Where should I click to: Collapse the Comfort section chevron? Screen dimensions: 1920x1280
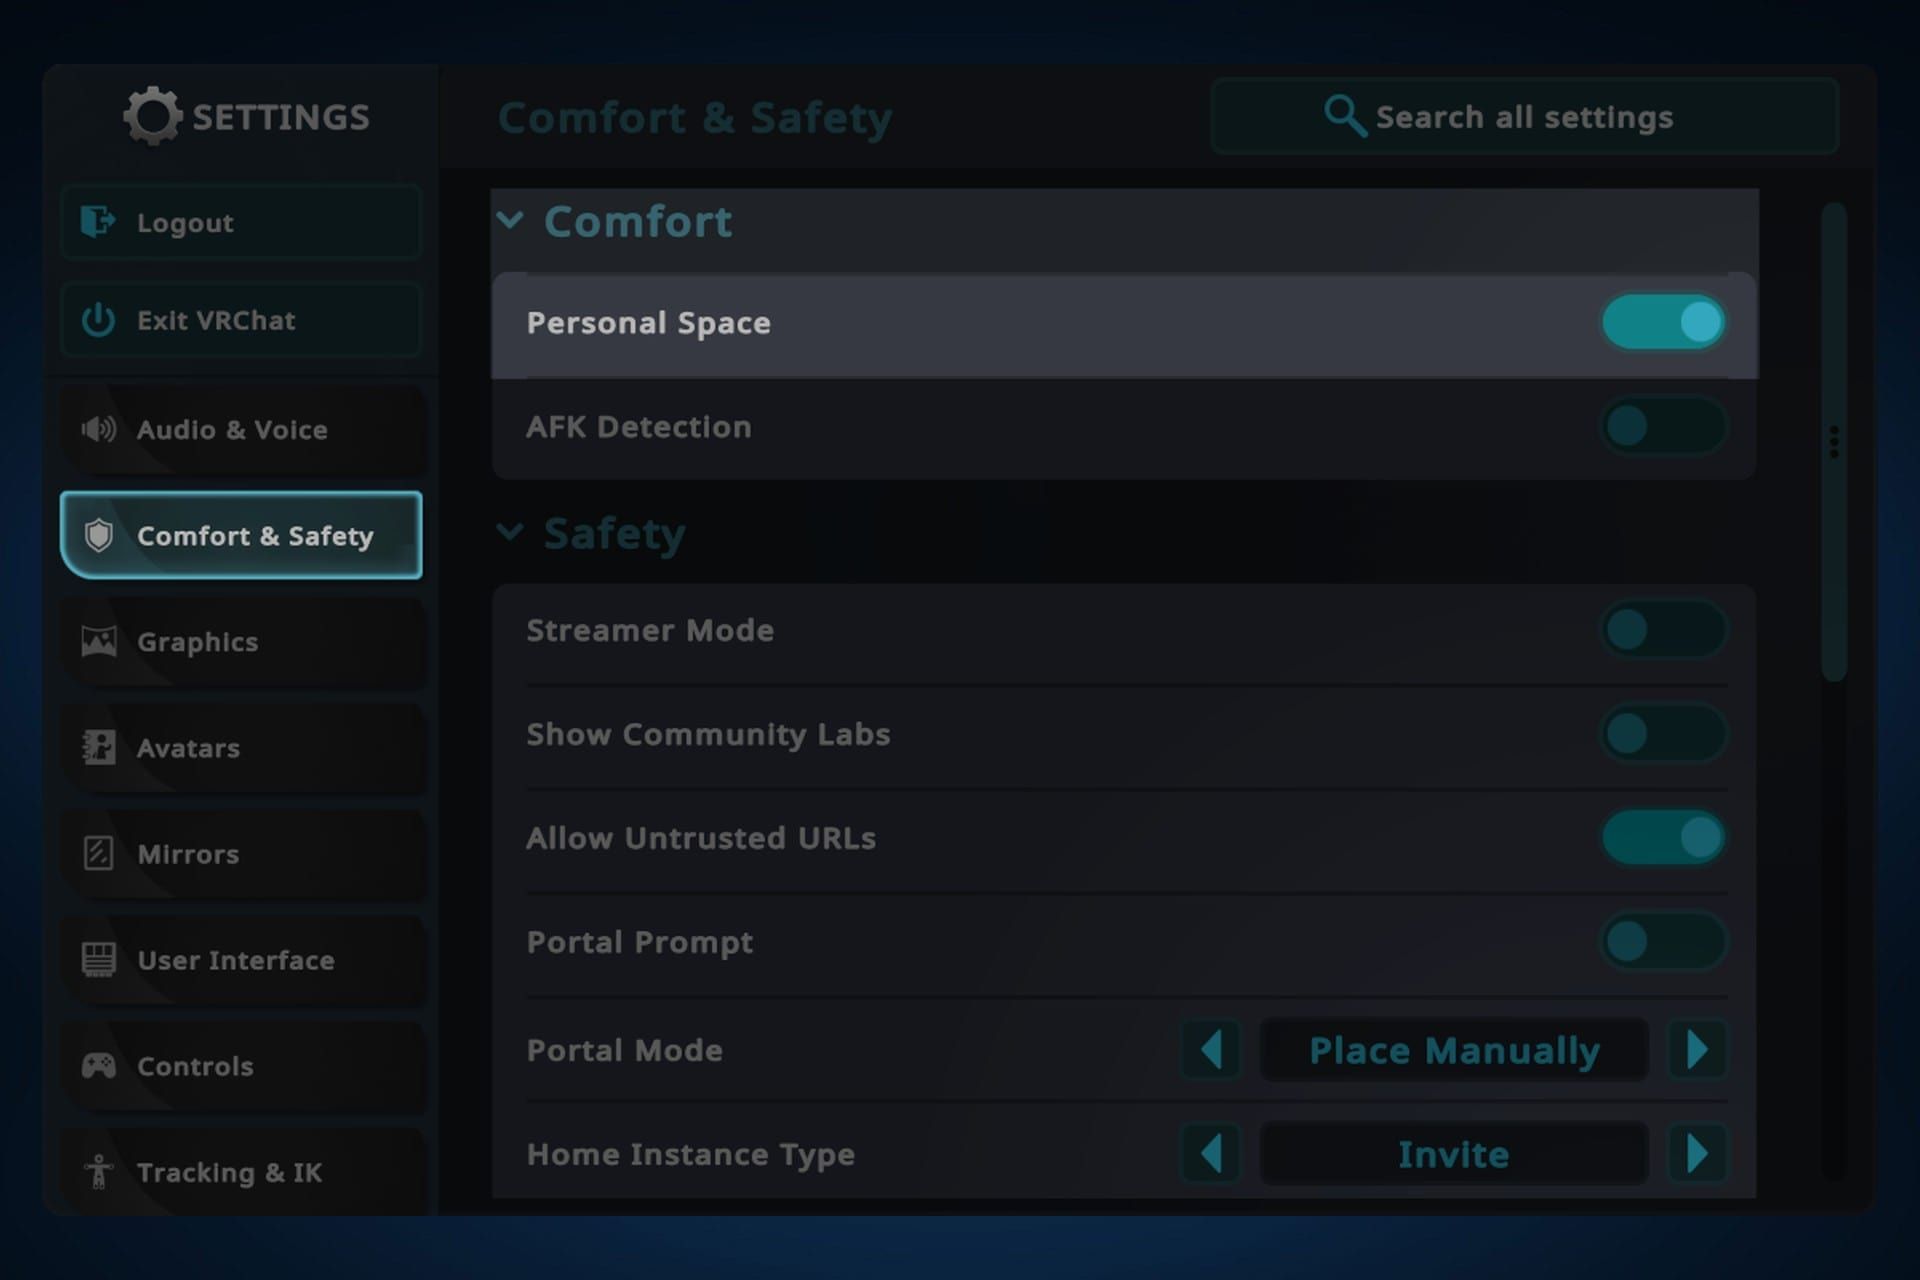(510, 220)
